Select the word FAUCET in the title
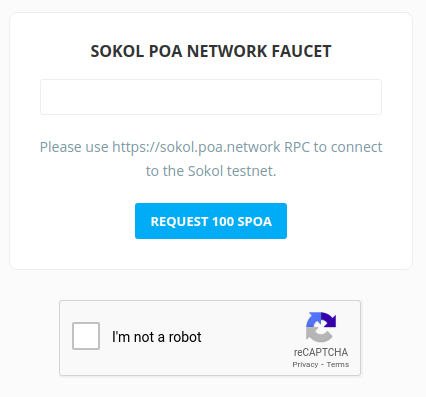 [301, 51]
